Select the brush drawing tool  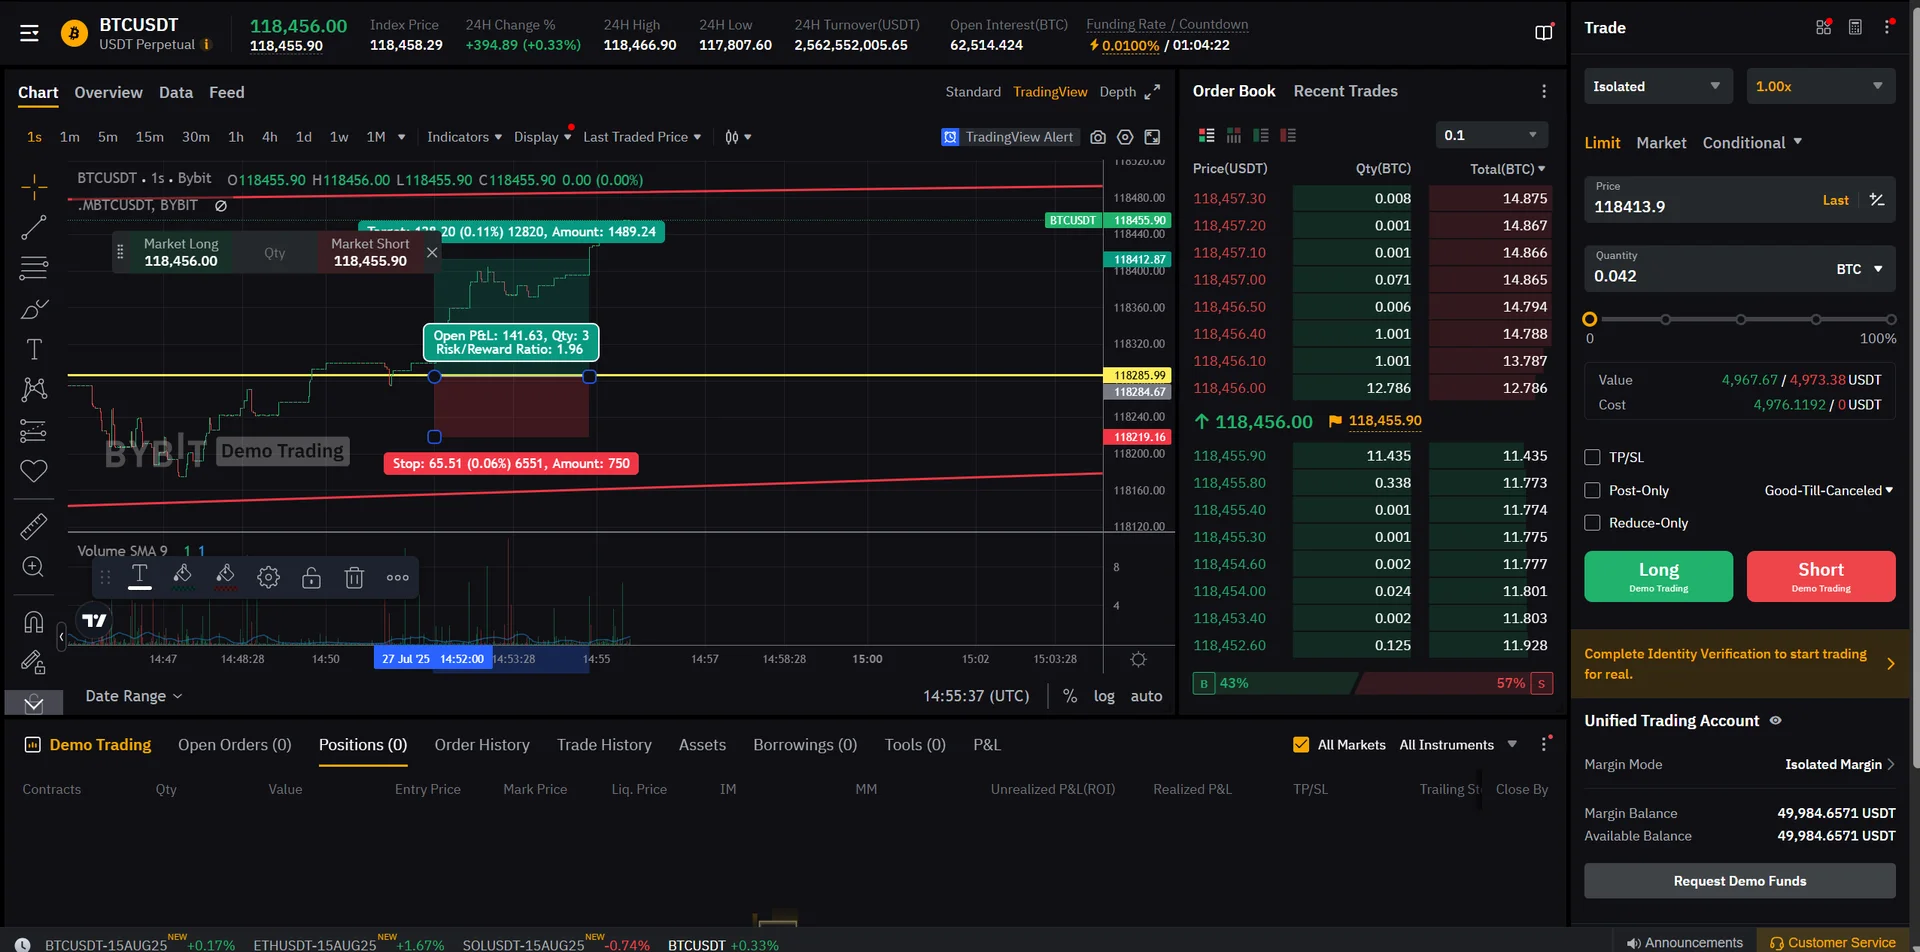[34, 309]
